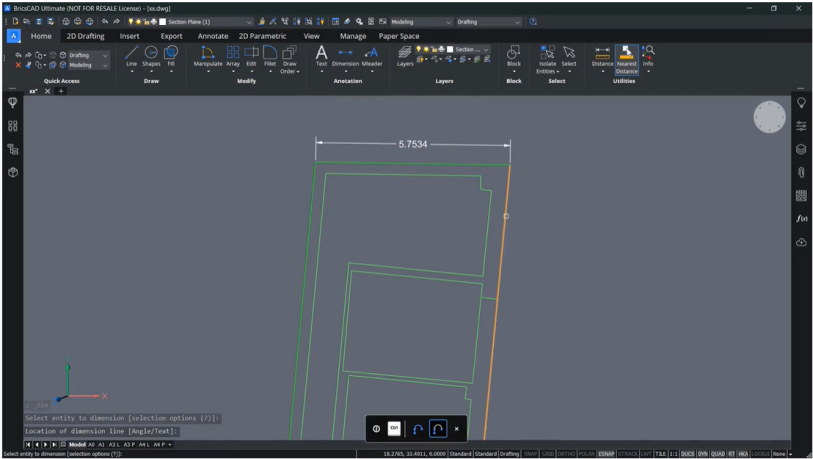Open the Export ribbon tab

point(171,36)
